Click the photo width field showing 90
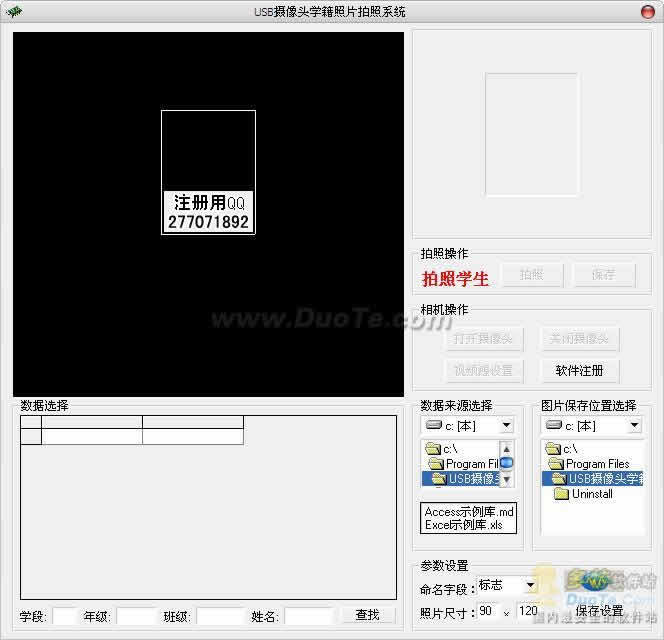The image size is (664, 640). tap(489, 611)
